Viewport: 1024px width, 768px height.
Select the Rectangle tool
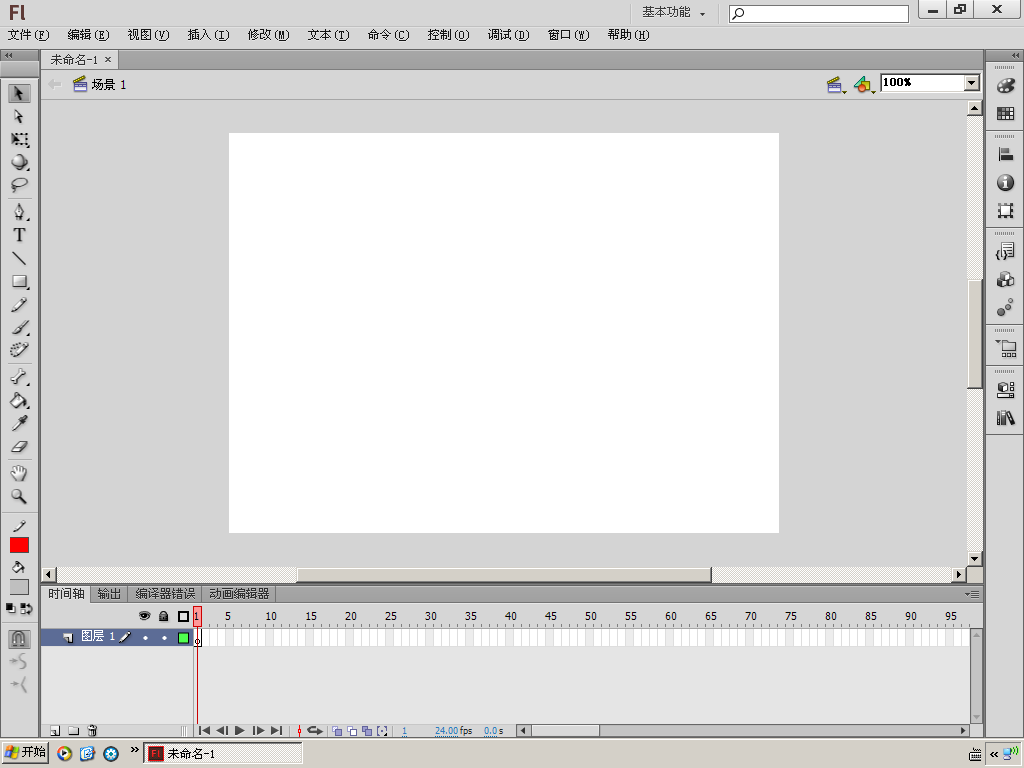click(20, 281)
